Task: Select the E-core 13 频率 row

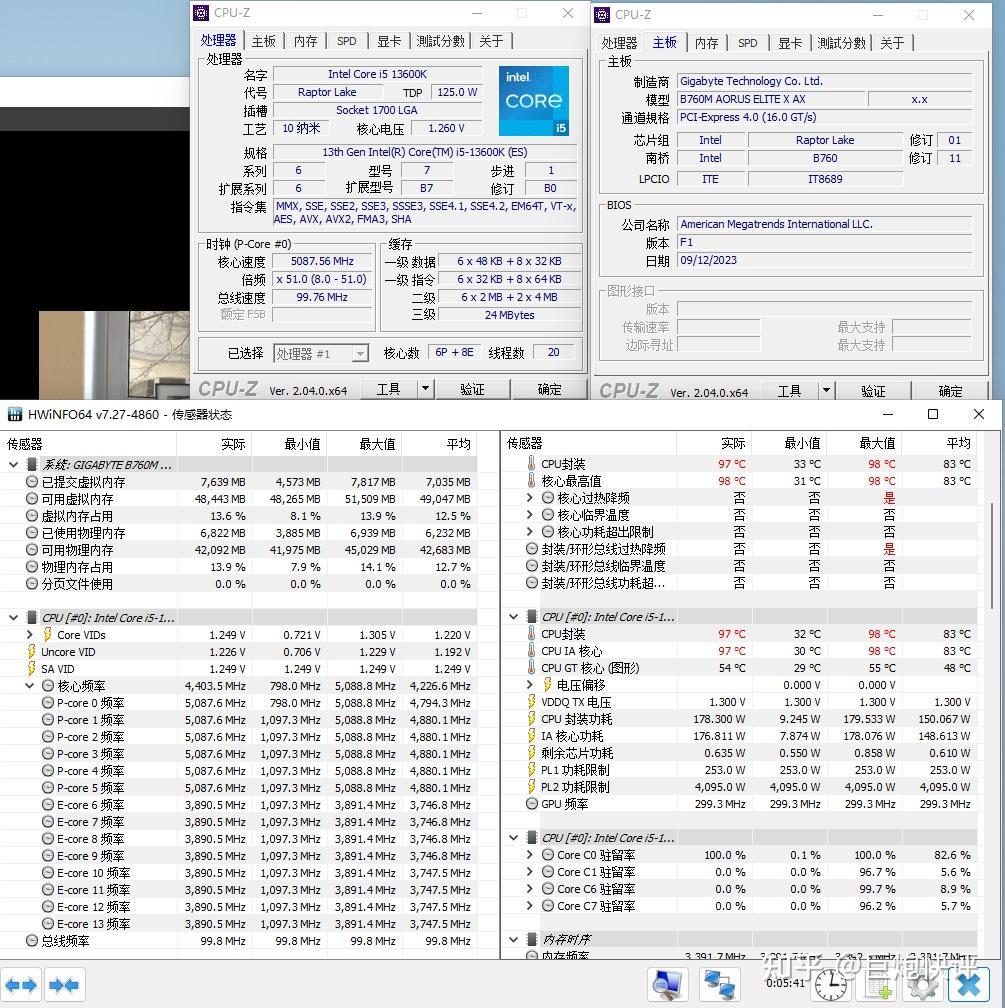Action: pos(239,924)
